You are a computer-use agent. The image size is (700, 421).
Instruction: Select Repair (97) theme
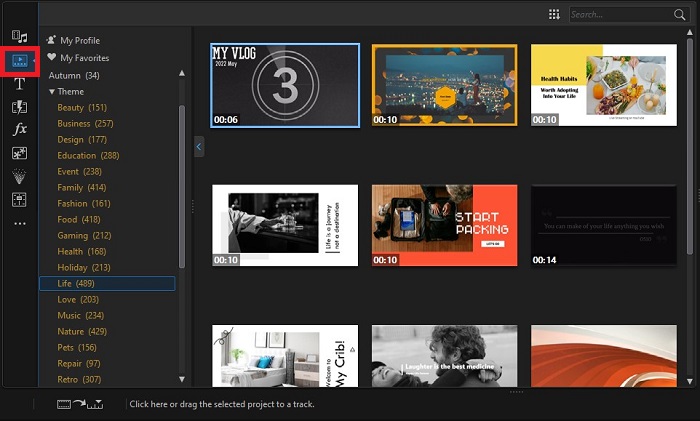(x=79, y=364)
